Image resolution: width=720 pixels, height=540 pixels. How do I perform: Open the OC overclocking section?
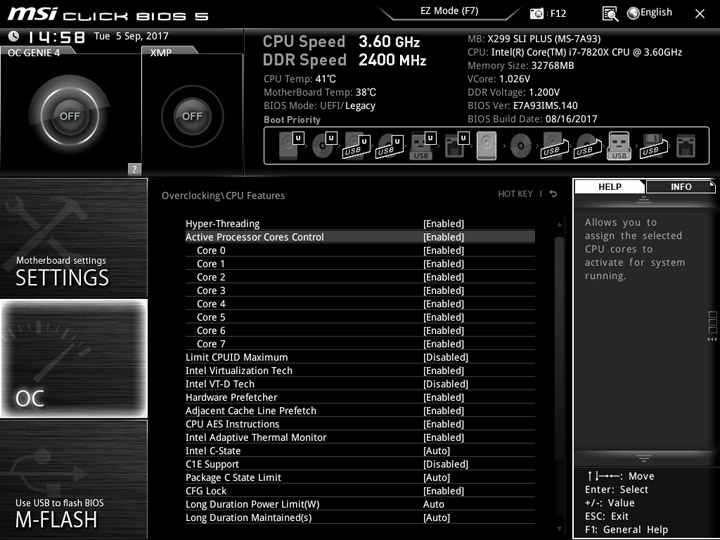[x=74, y=358]
